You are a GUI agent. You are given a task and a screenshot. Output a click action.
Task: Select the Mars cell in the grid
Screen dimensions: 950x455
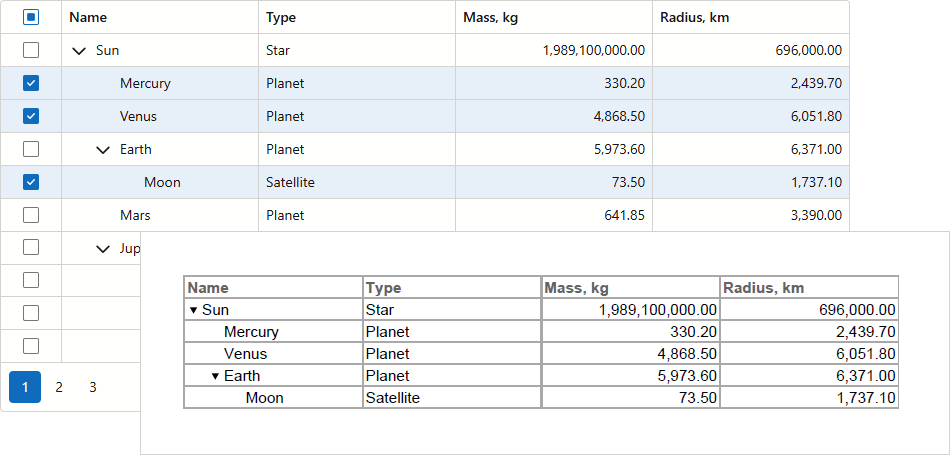point(135,215)
